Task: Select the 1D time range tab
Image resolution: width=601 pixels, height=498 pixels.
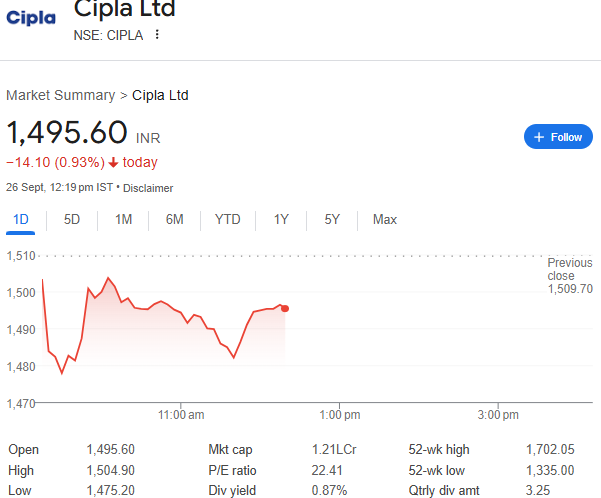Action: pos(21,219)
